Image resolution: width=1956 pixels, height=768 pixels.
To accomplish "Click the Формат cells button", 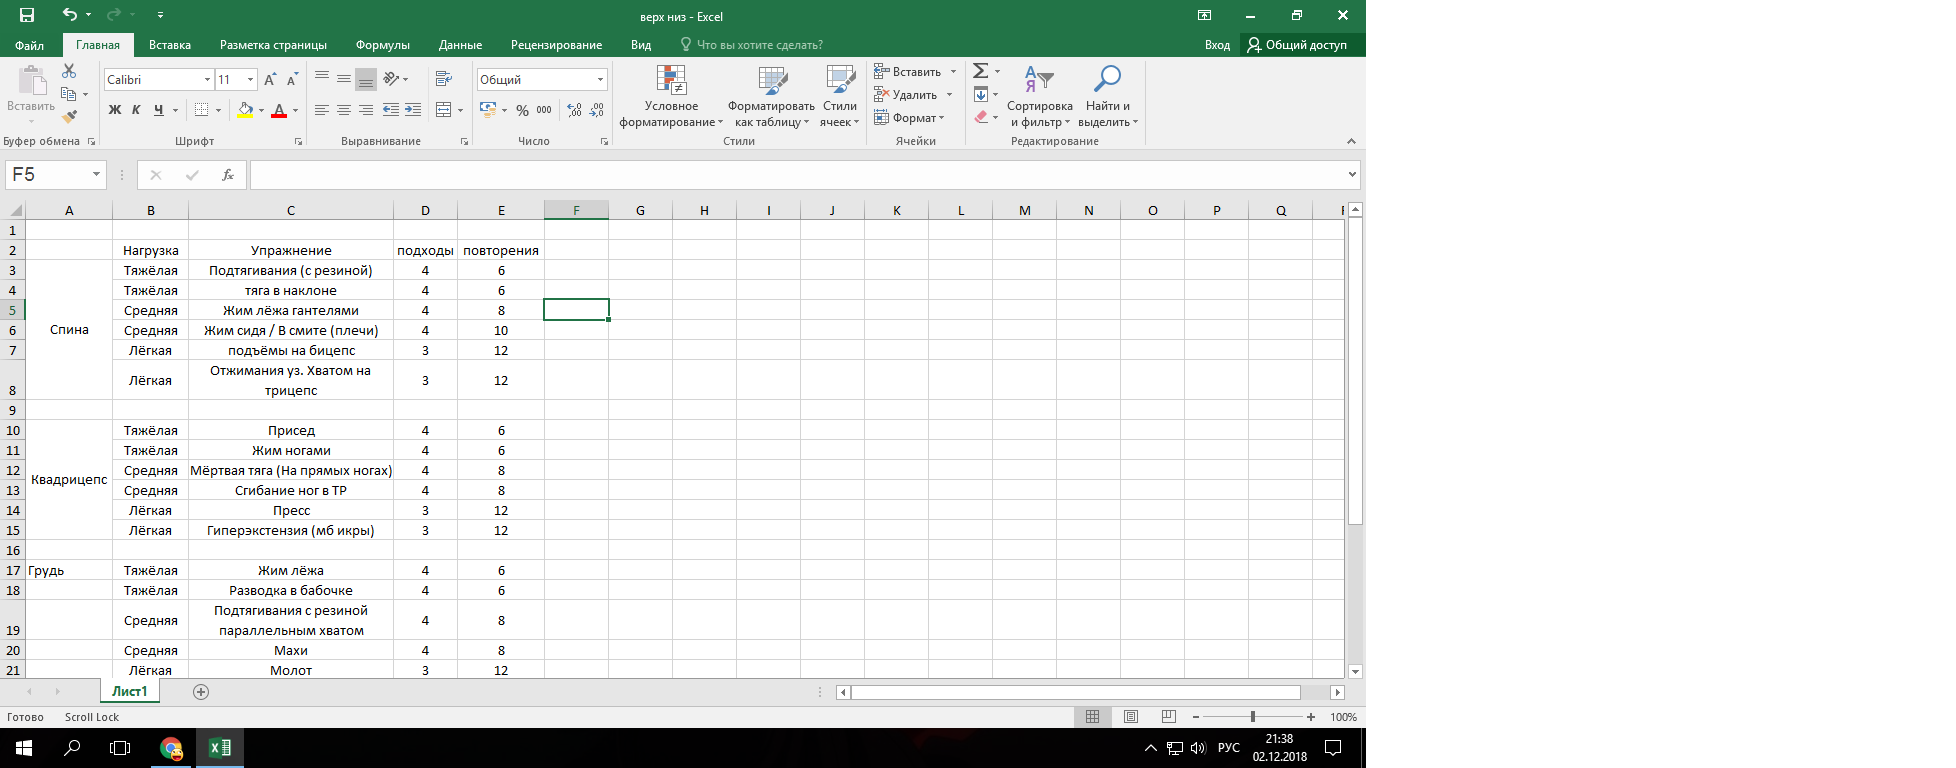I will (909, 117).
